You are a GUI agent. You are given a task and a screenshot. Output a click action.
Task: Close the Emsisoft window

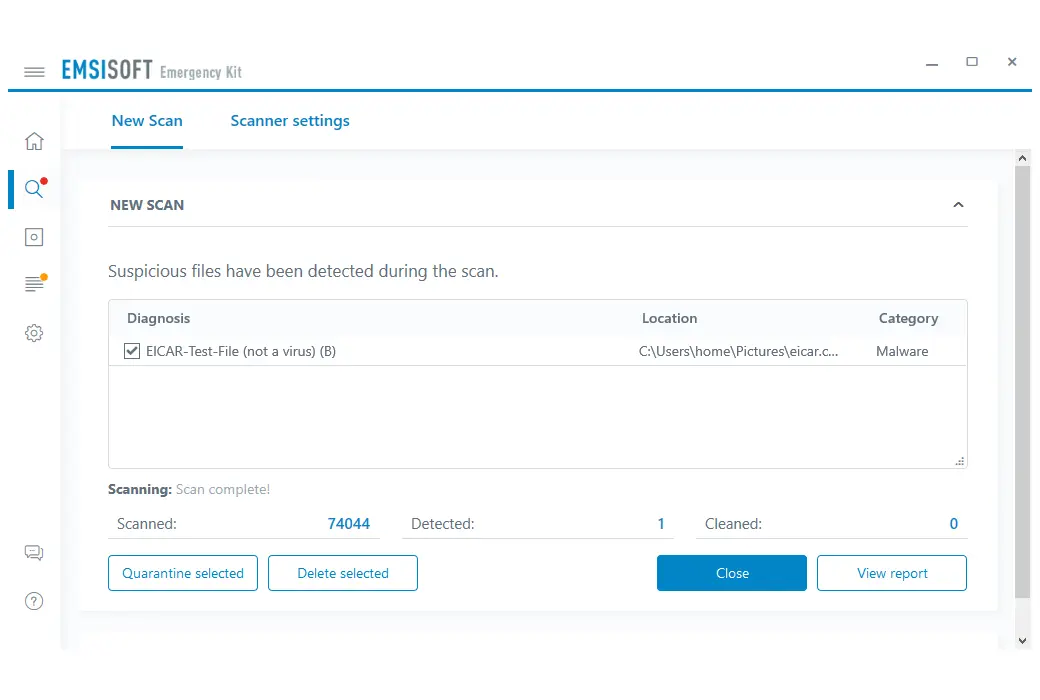click(x=1011, y=62)
